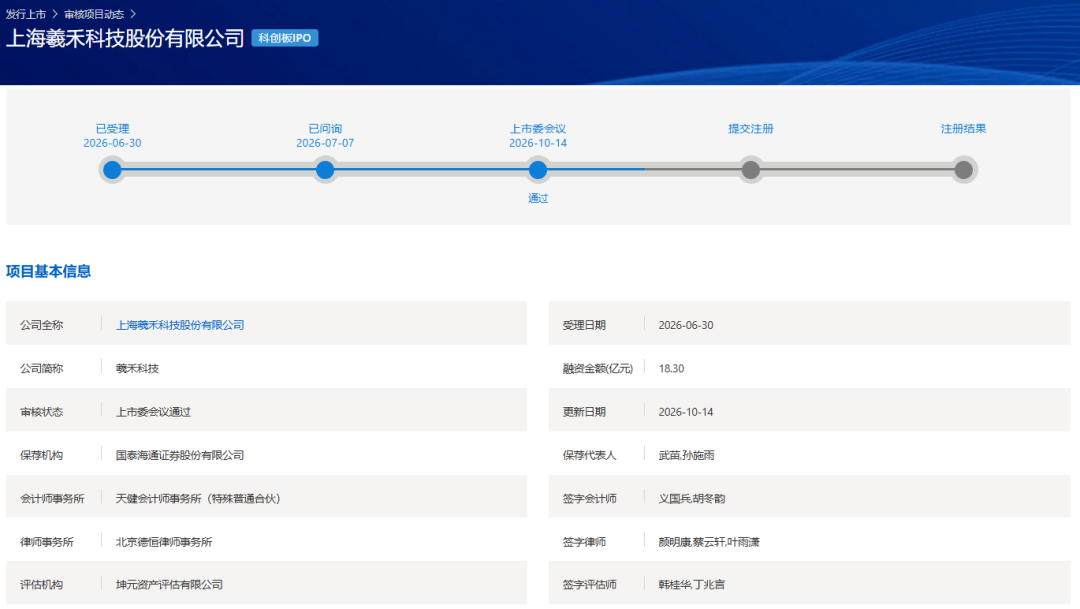The height and width of the screenshot is (609, 1080).
Task: Click the names listed beside 保荐代表人
Action: [x=687, y=455]
